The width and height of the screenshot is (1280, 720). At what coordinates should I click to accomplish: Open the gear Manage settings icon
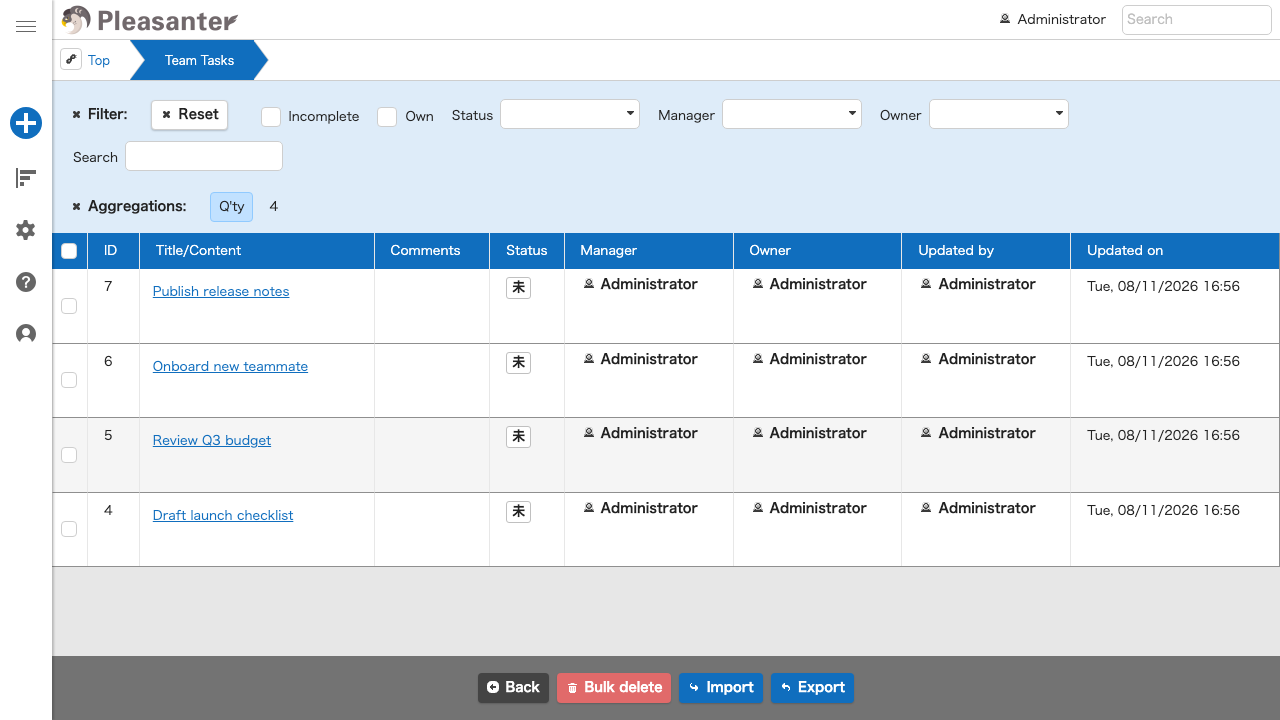[x=26, y=230]
